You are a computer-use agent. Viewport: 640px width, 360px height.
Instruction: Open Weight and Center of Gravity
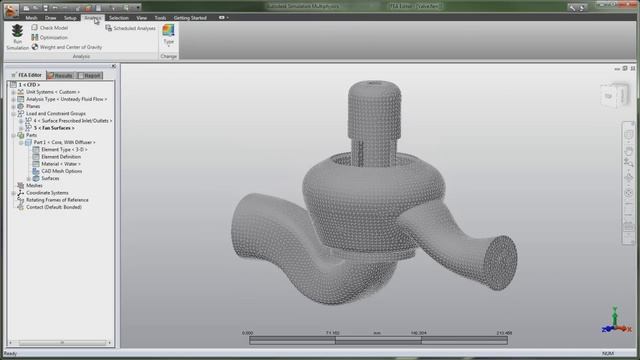pyautogui.click(x=67, y=47)
